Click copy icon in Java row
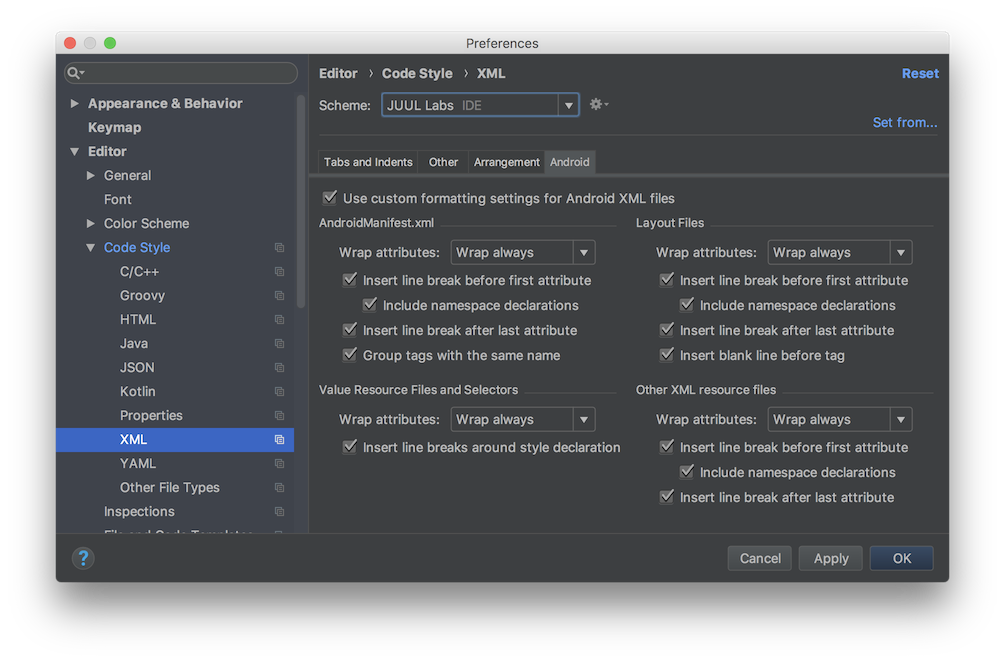 click(279, 343)
